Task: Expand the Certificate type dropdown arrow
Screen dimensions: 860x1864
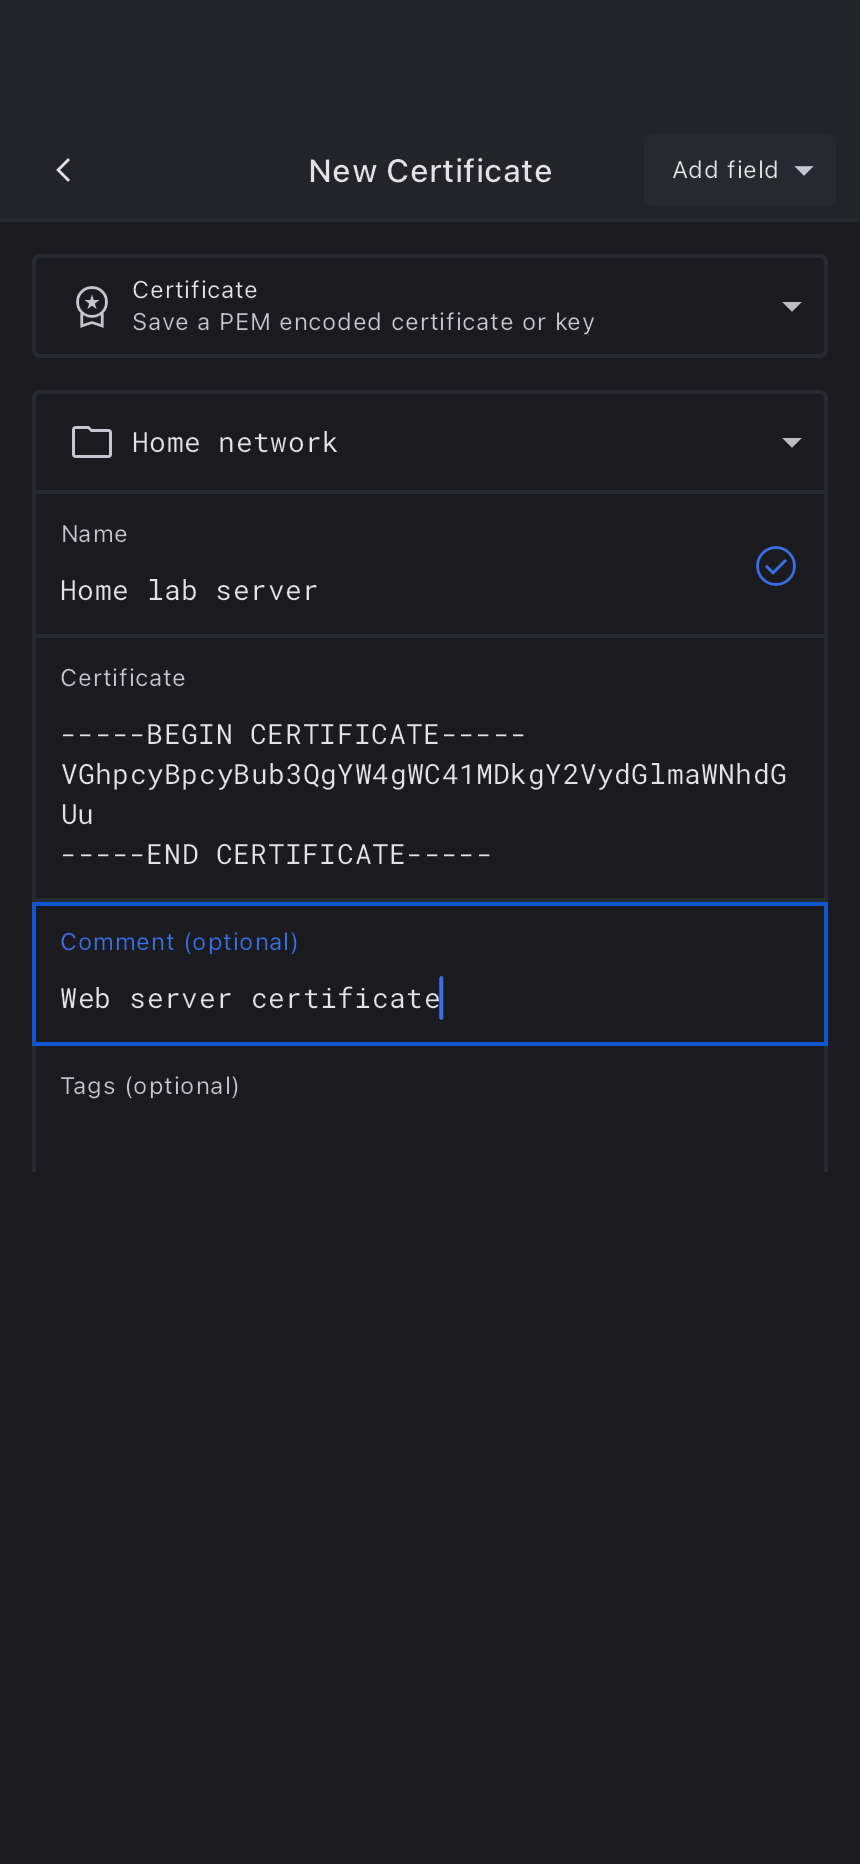Action: [x=792, y=306]
